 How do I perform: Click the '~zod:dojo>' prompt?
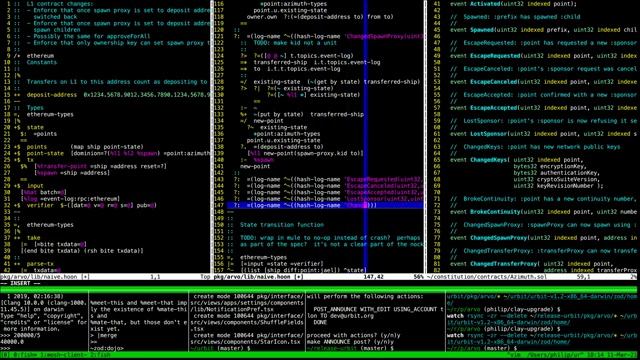(107, 349)
